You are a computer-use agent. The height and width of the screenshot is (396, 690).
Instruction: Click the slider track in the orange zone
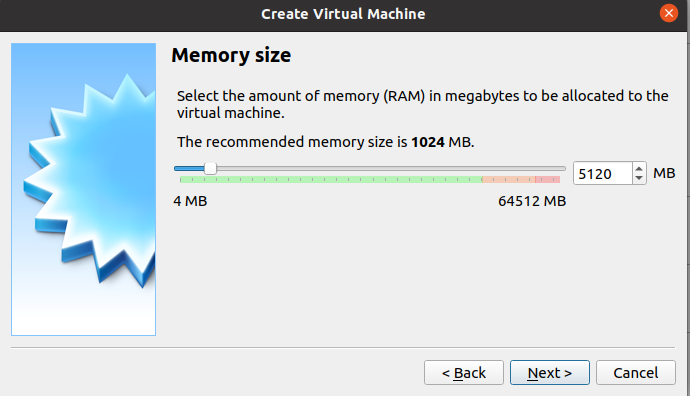509,169
